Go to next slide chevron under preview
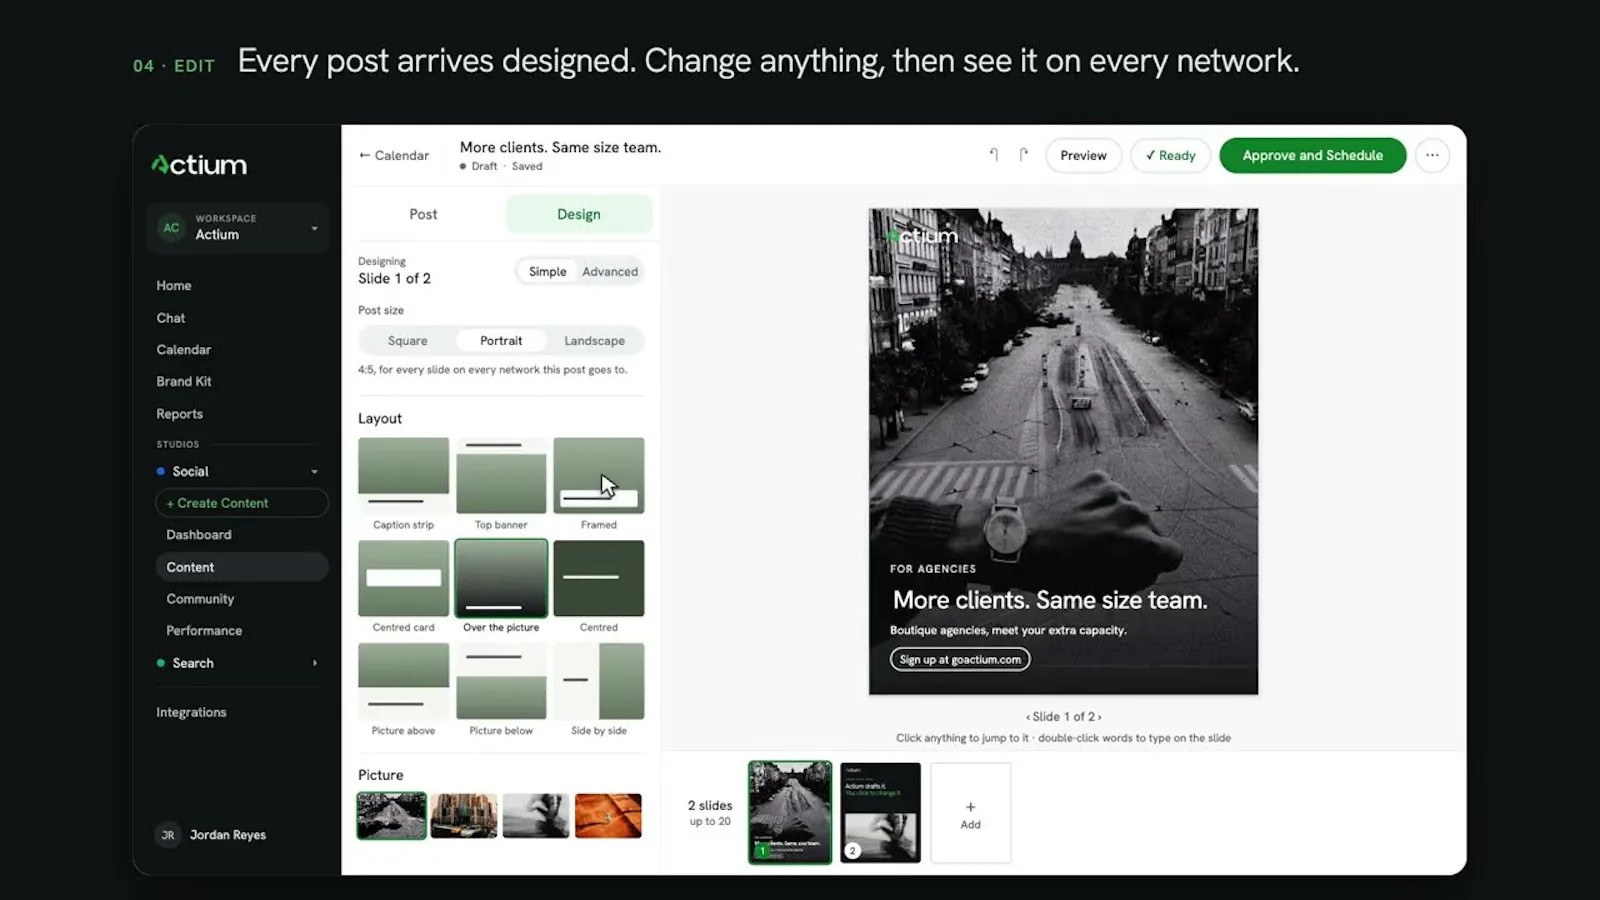Screen dimensions: 1600x900 tap(1099, 717)
